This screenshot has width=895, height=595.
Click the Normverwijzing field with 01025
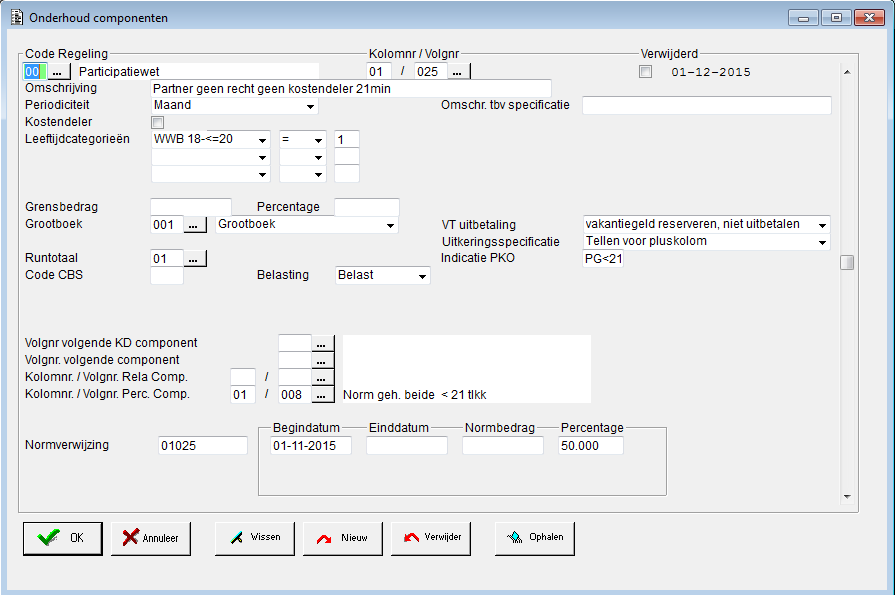[203, 445]
